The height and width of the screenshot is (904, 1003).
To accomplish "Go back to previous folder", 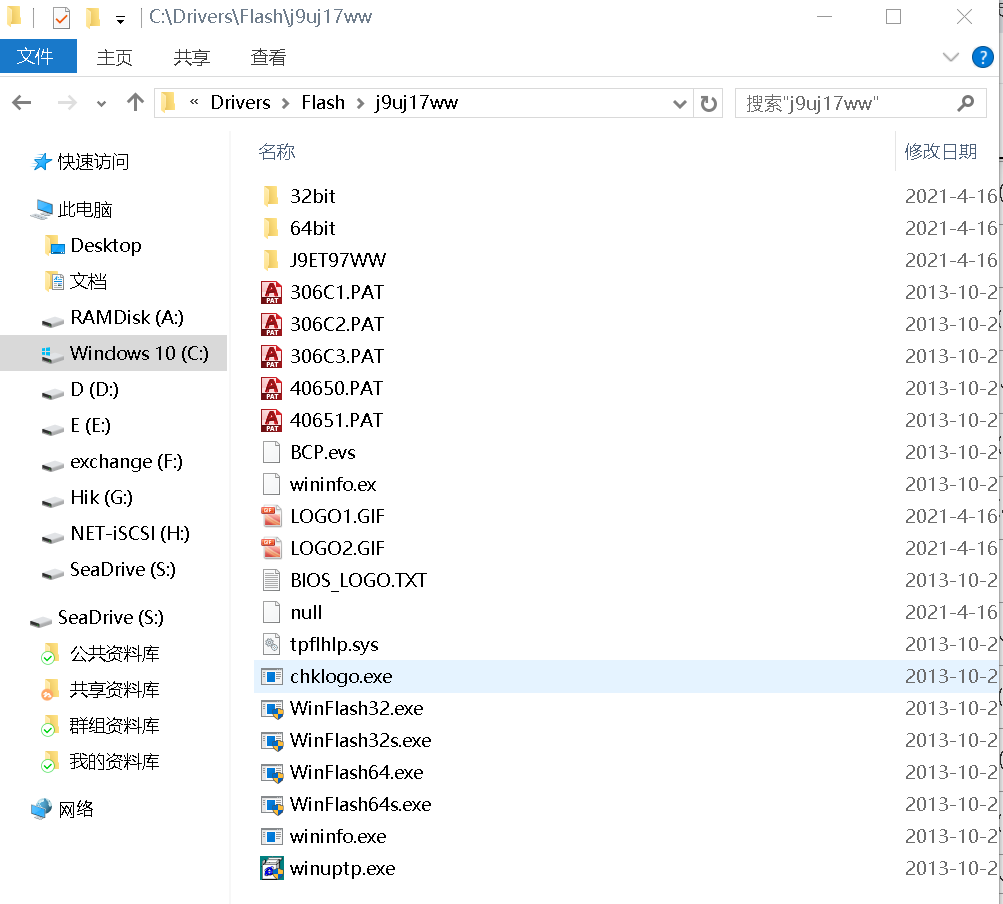I will pyautogui.click(x=22, y=102).
